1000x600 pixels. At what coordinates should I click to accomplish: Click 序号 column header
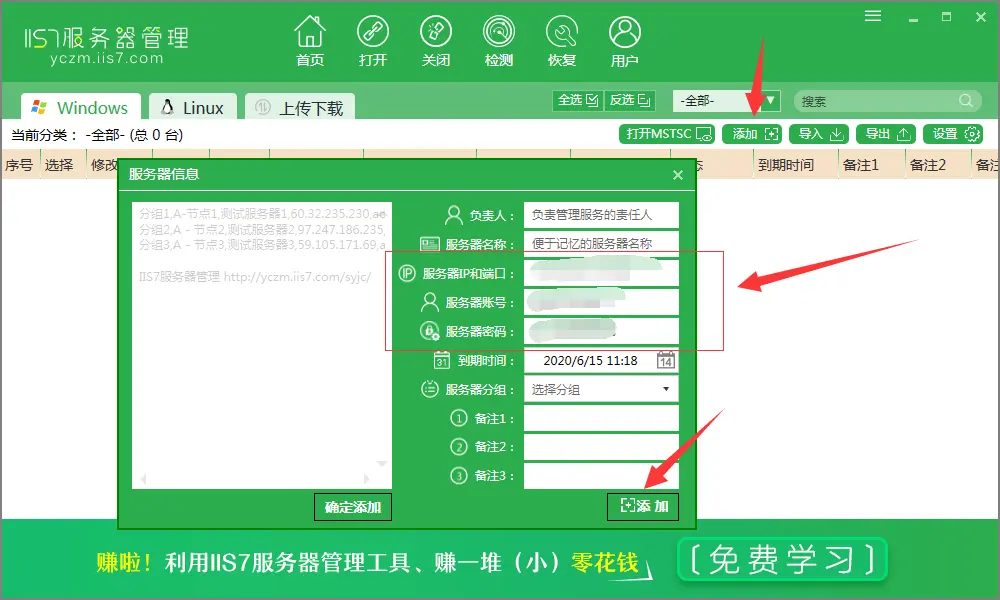coord(20,165)
